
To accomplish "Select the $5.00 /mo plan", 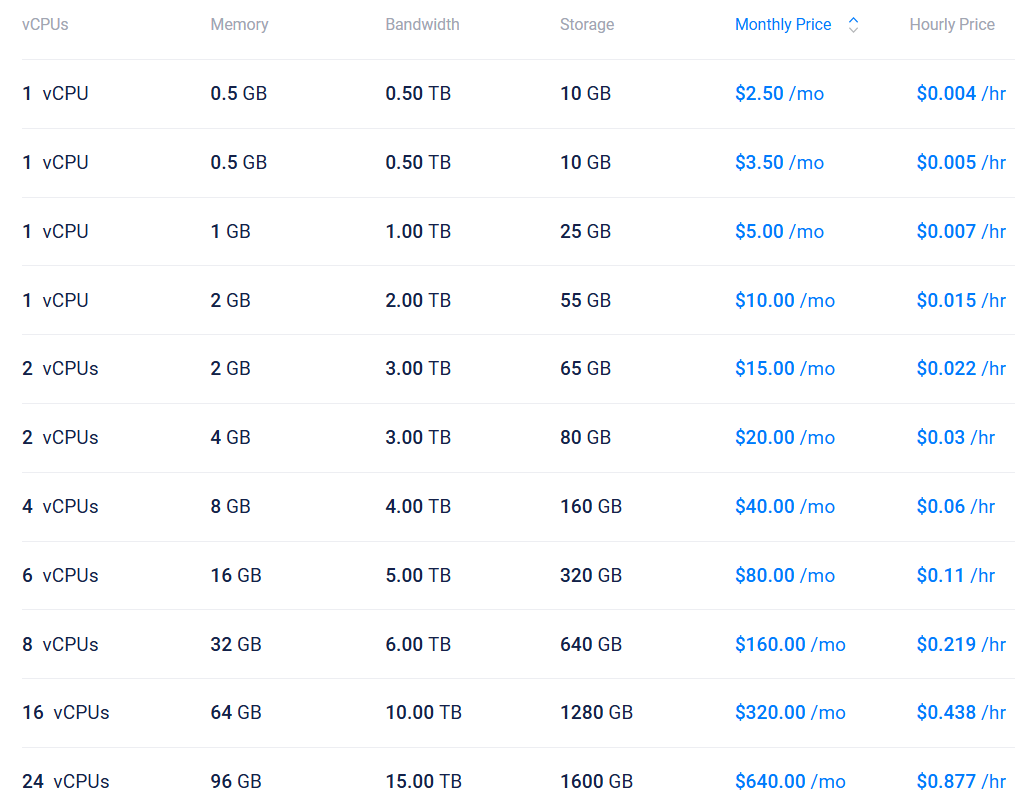I will click(779, 232).
